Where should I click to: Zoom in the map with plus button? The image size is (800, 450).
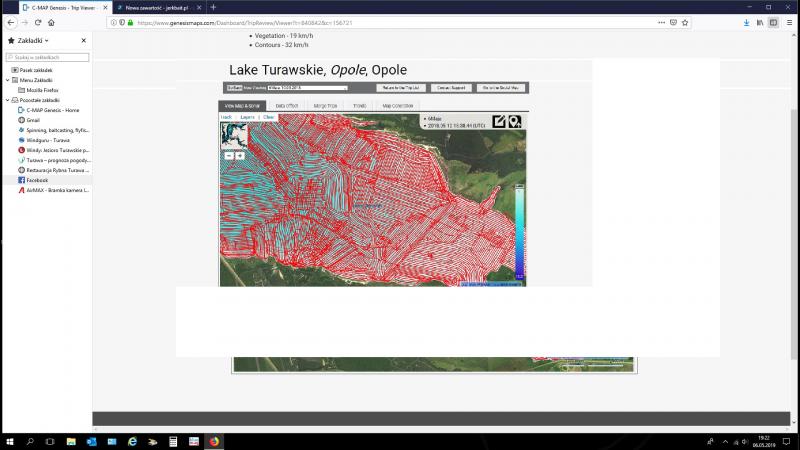click(240, 156)
